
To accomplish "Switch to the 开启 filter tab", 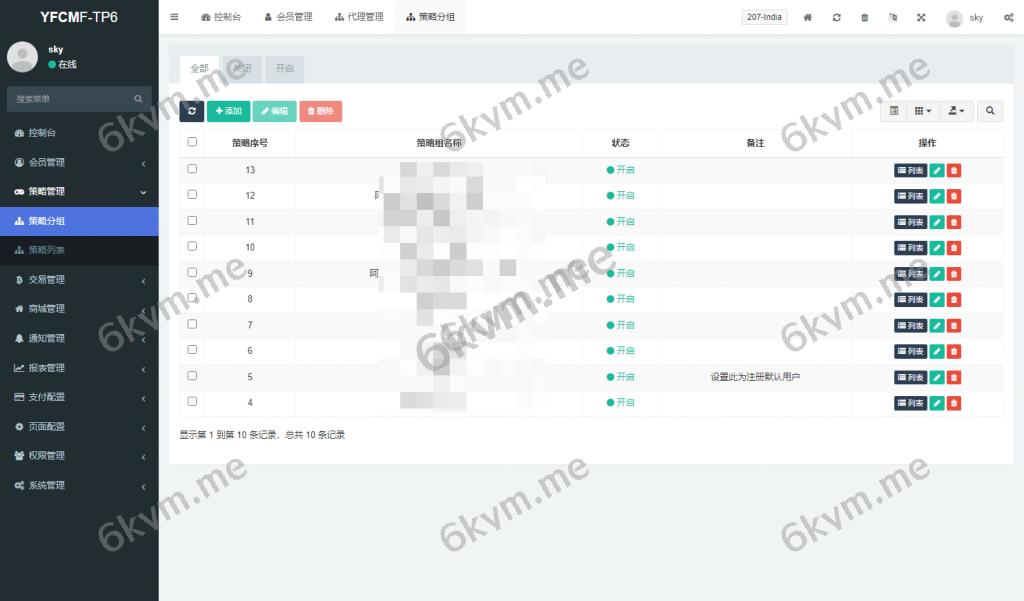I will (285, 69).
